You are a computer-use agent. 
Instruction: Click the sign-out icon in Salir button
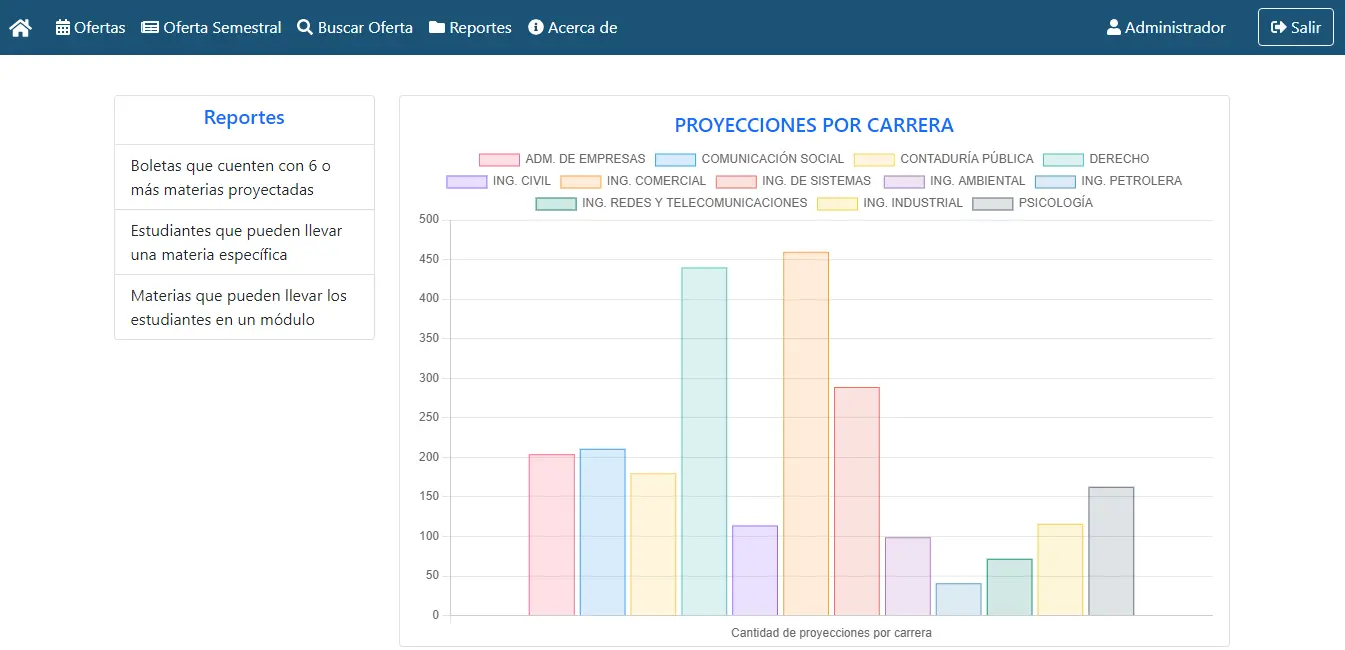(x=1278, y=28)
